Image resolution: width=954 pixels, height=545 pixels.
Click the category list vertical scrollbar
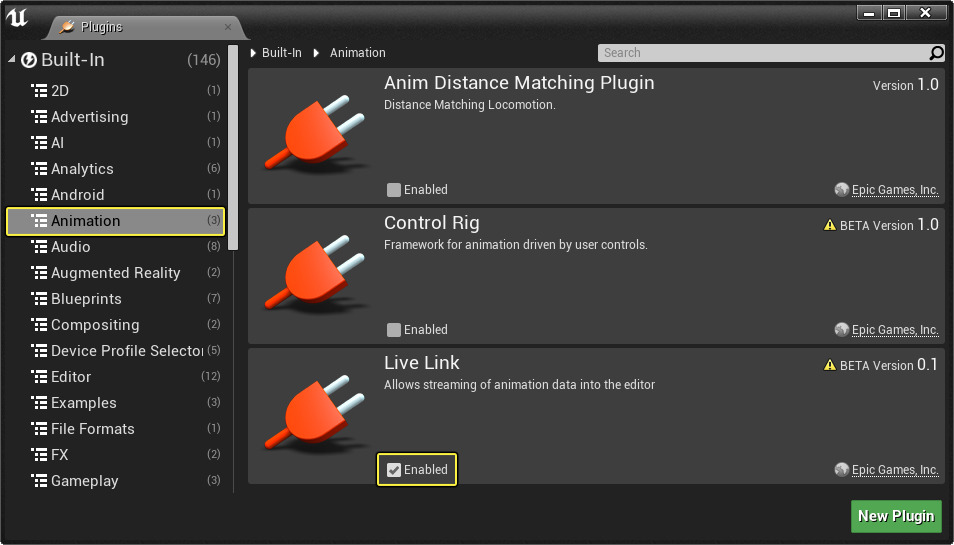pyautogui.click(x=233, y=150)
